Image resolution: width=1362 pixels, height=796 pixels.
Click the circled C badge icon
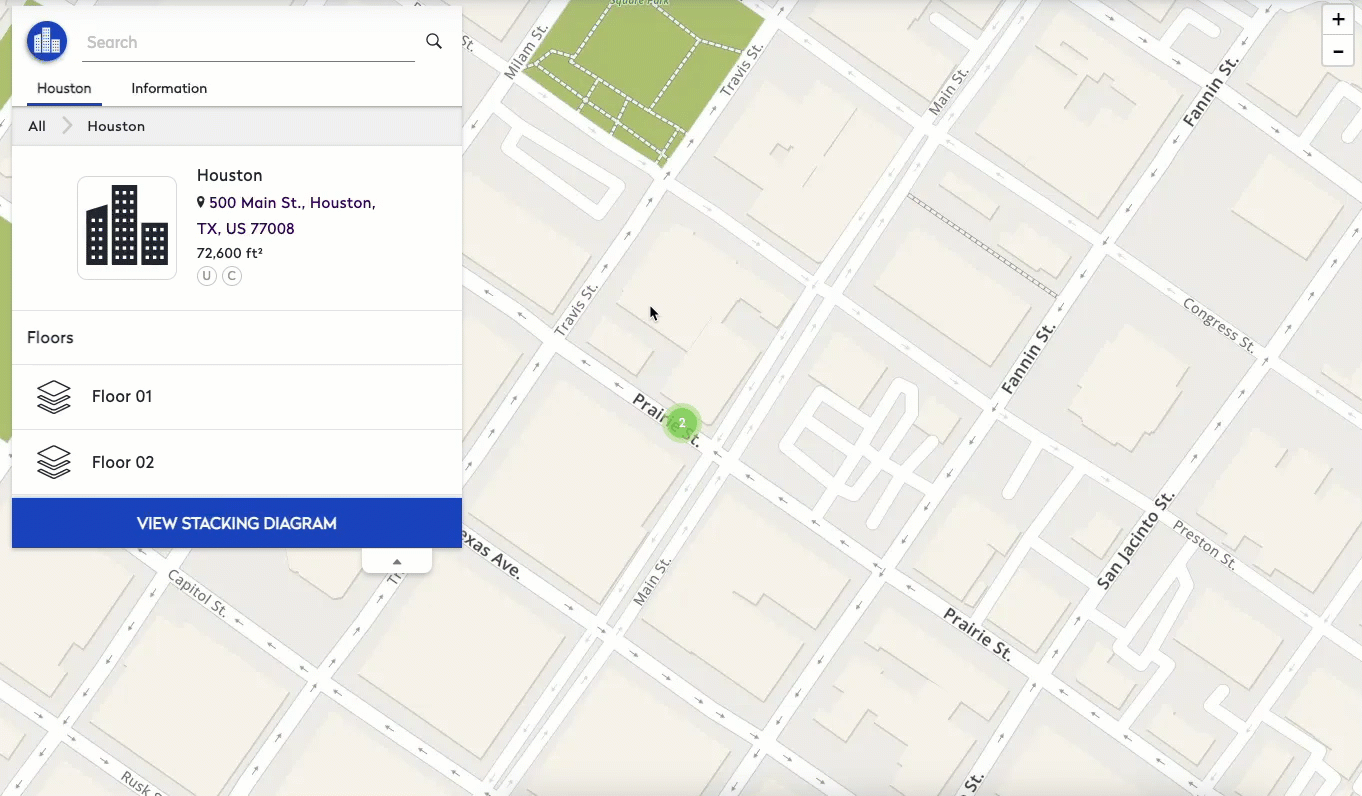coord(232,276)
